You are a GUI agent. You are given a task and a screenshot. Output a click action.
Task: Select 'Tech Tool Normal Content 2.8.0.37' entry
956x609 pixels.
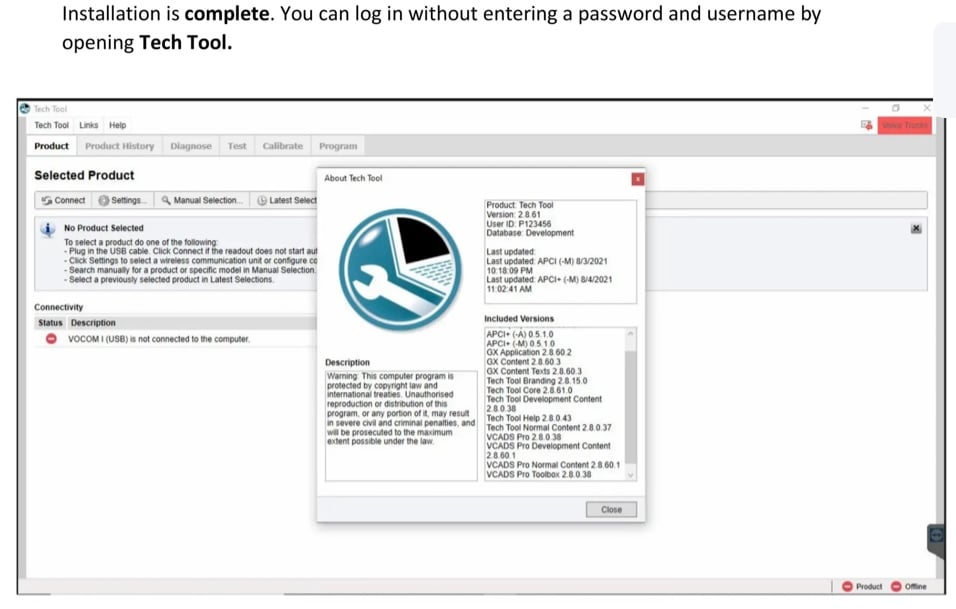coord(549,428)
